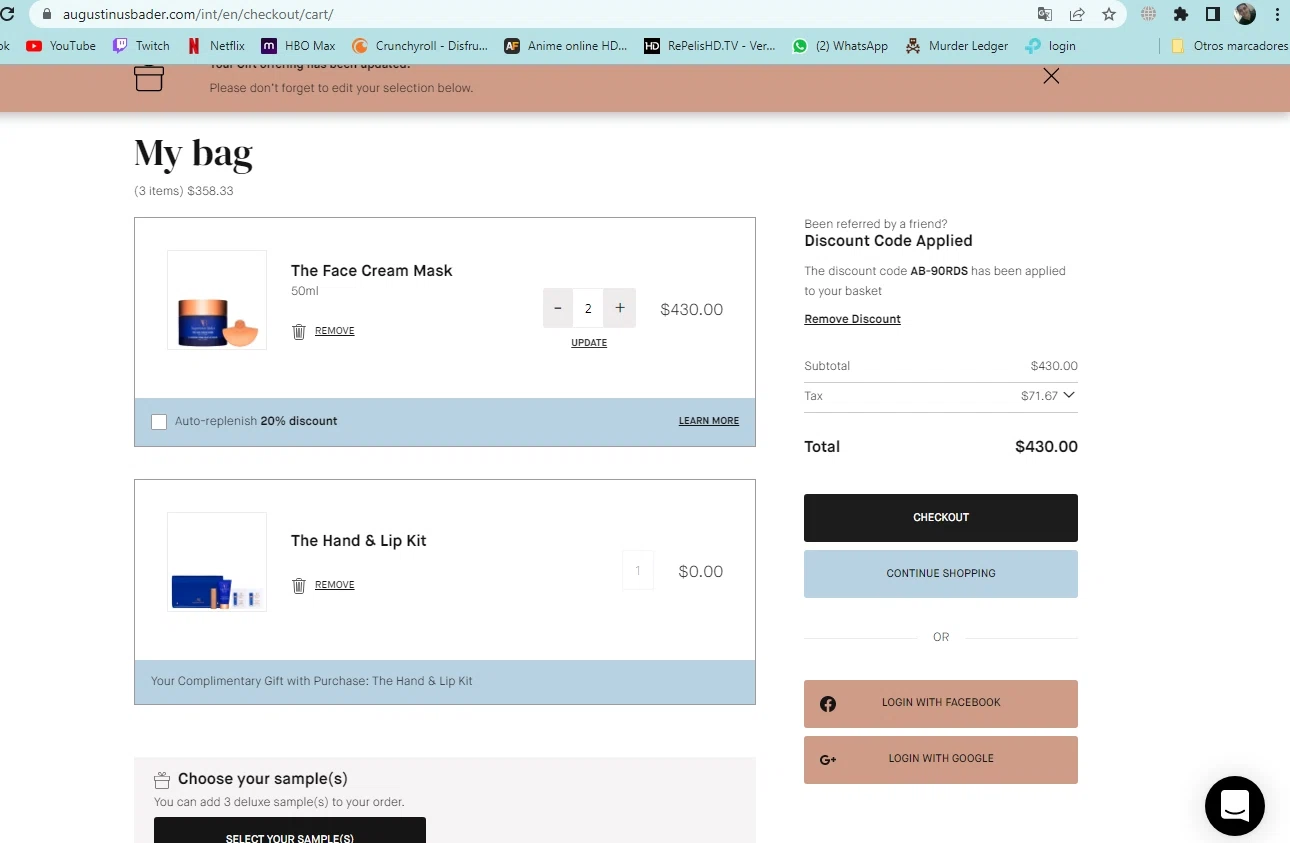1290x843 pixels.
Task: Open the HBO Max bookmark
Action: pos(298,46)
